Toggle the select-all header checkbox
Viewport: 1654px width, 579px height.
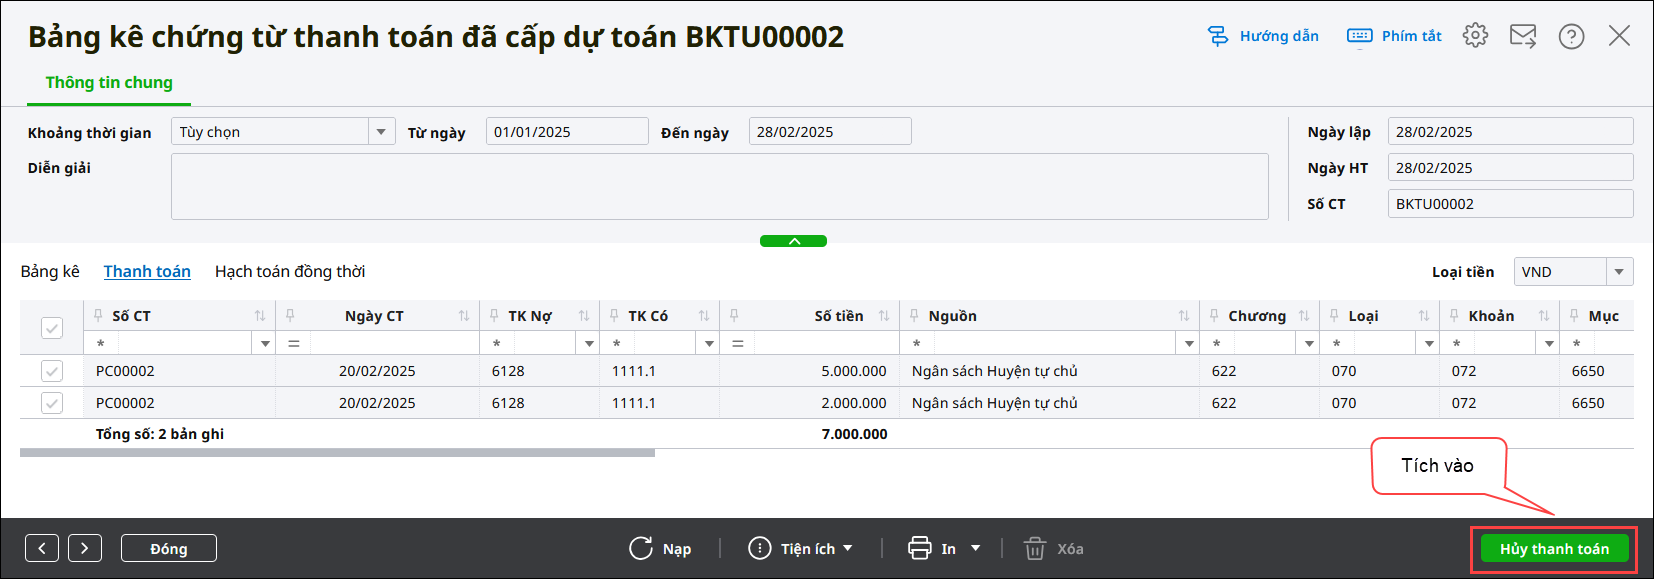(52, 327)
